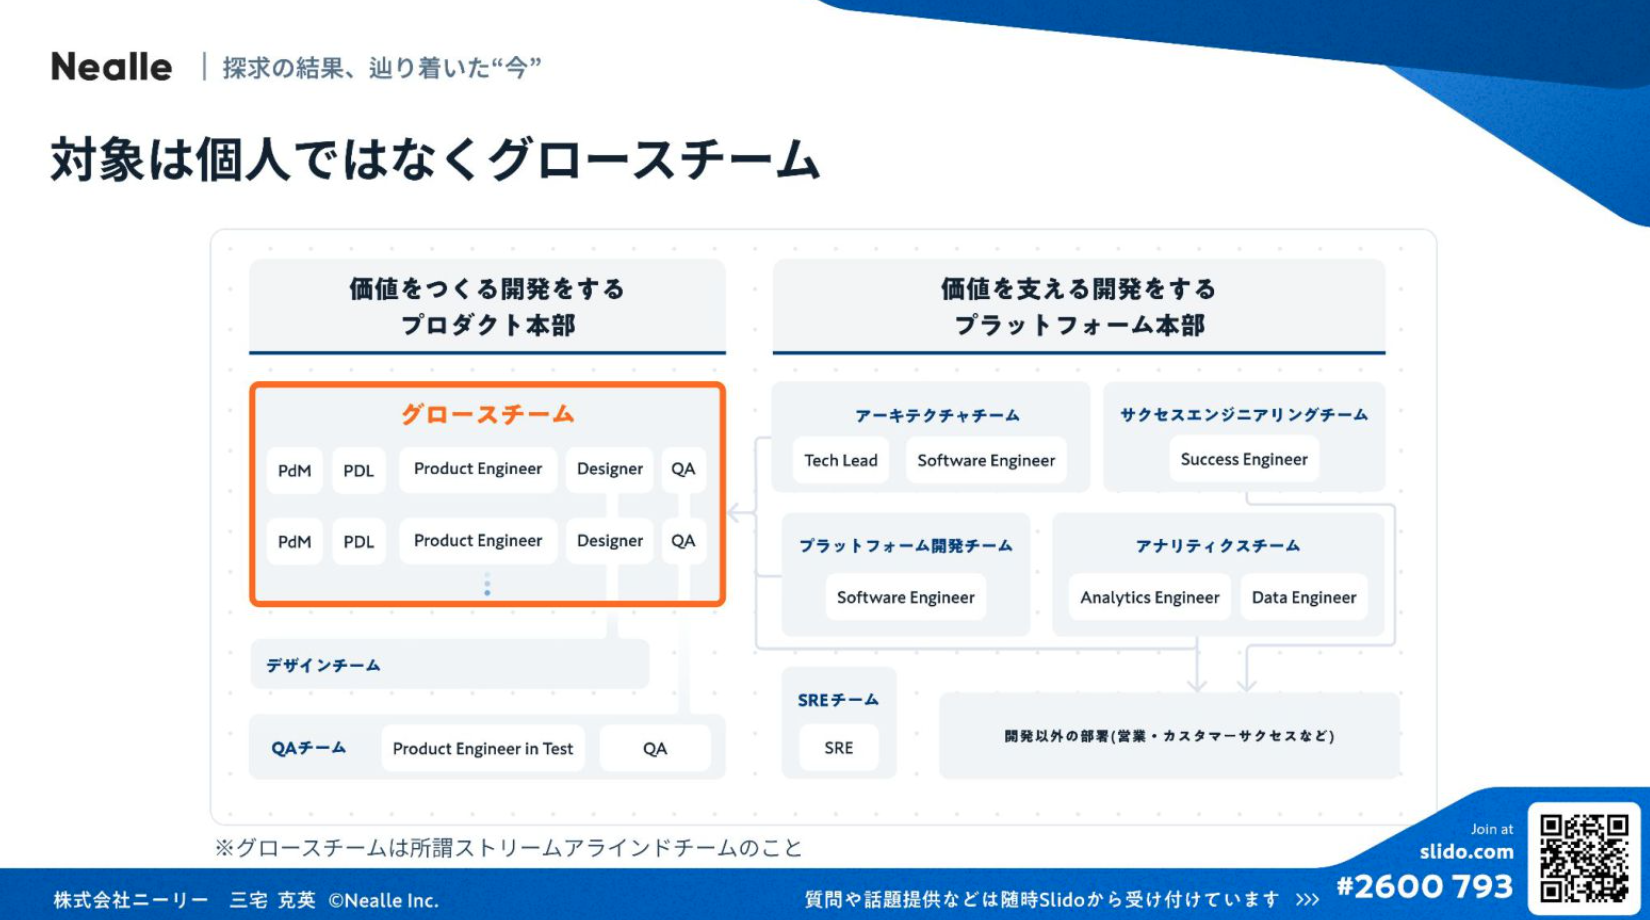
Task: Click the 開発以外の部署 box
Action: (x=1168, y=736)
